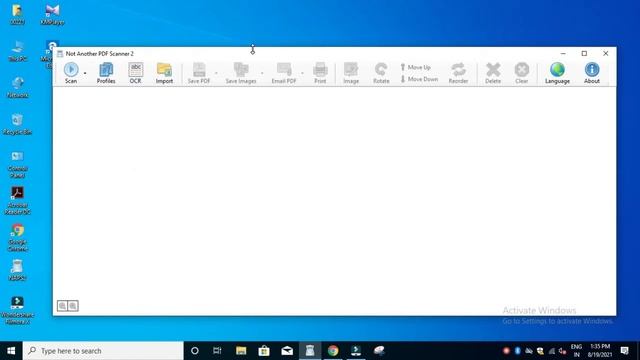Click the Save PDF toolbar icon

[199, 73]
